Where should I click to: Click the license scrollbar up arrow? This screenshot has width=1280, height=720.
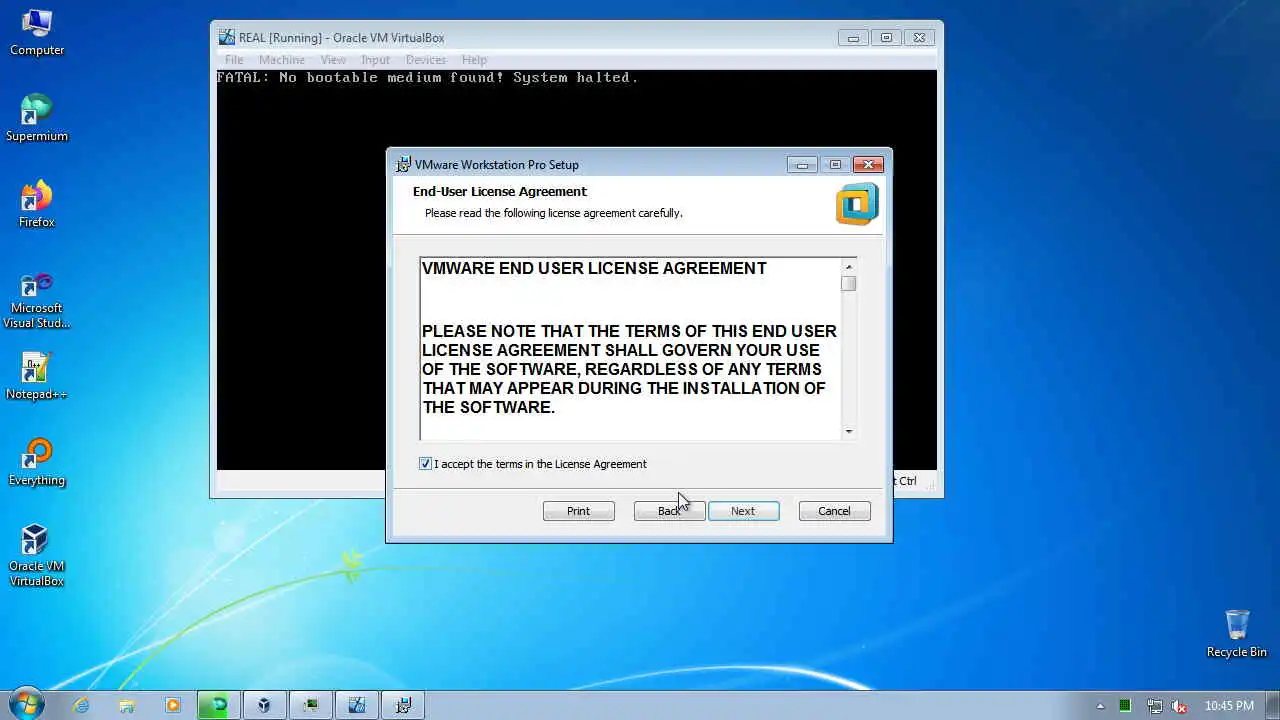pyautogui.click(x=849, y=266)
